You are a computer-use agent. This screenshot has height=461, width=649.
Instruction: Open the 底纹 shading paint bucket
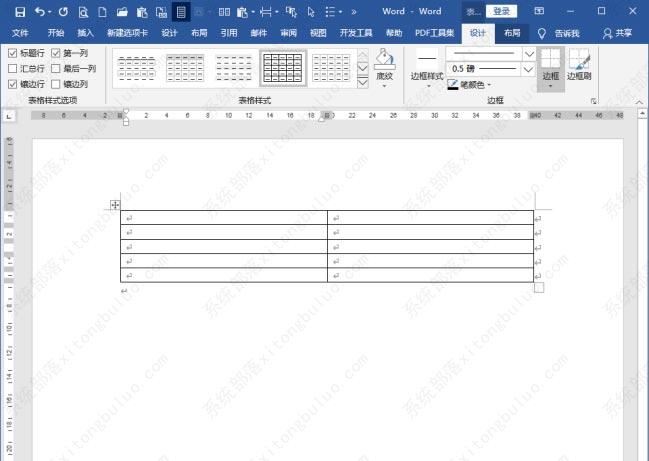tap(385, 60)
